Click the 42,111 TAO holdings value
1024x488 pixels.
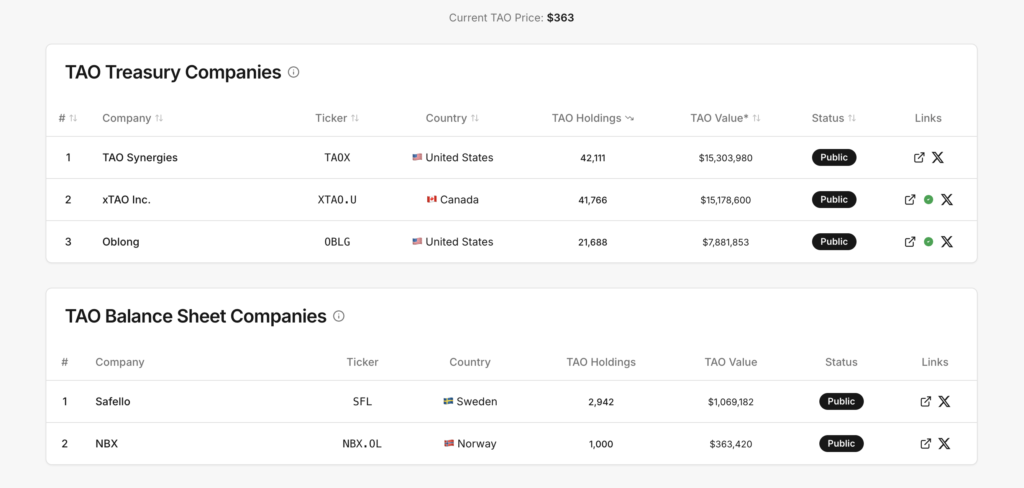[x=593, y=157]
